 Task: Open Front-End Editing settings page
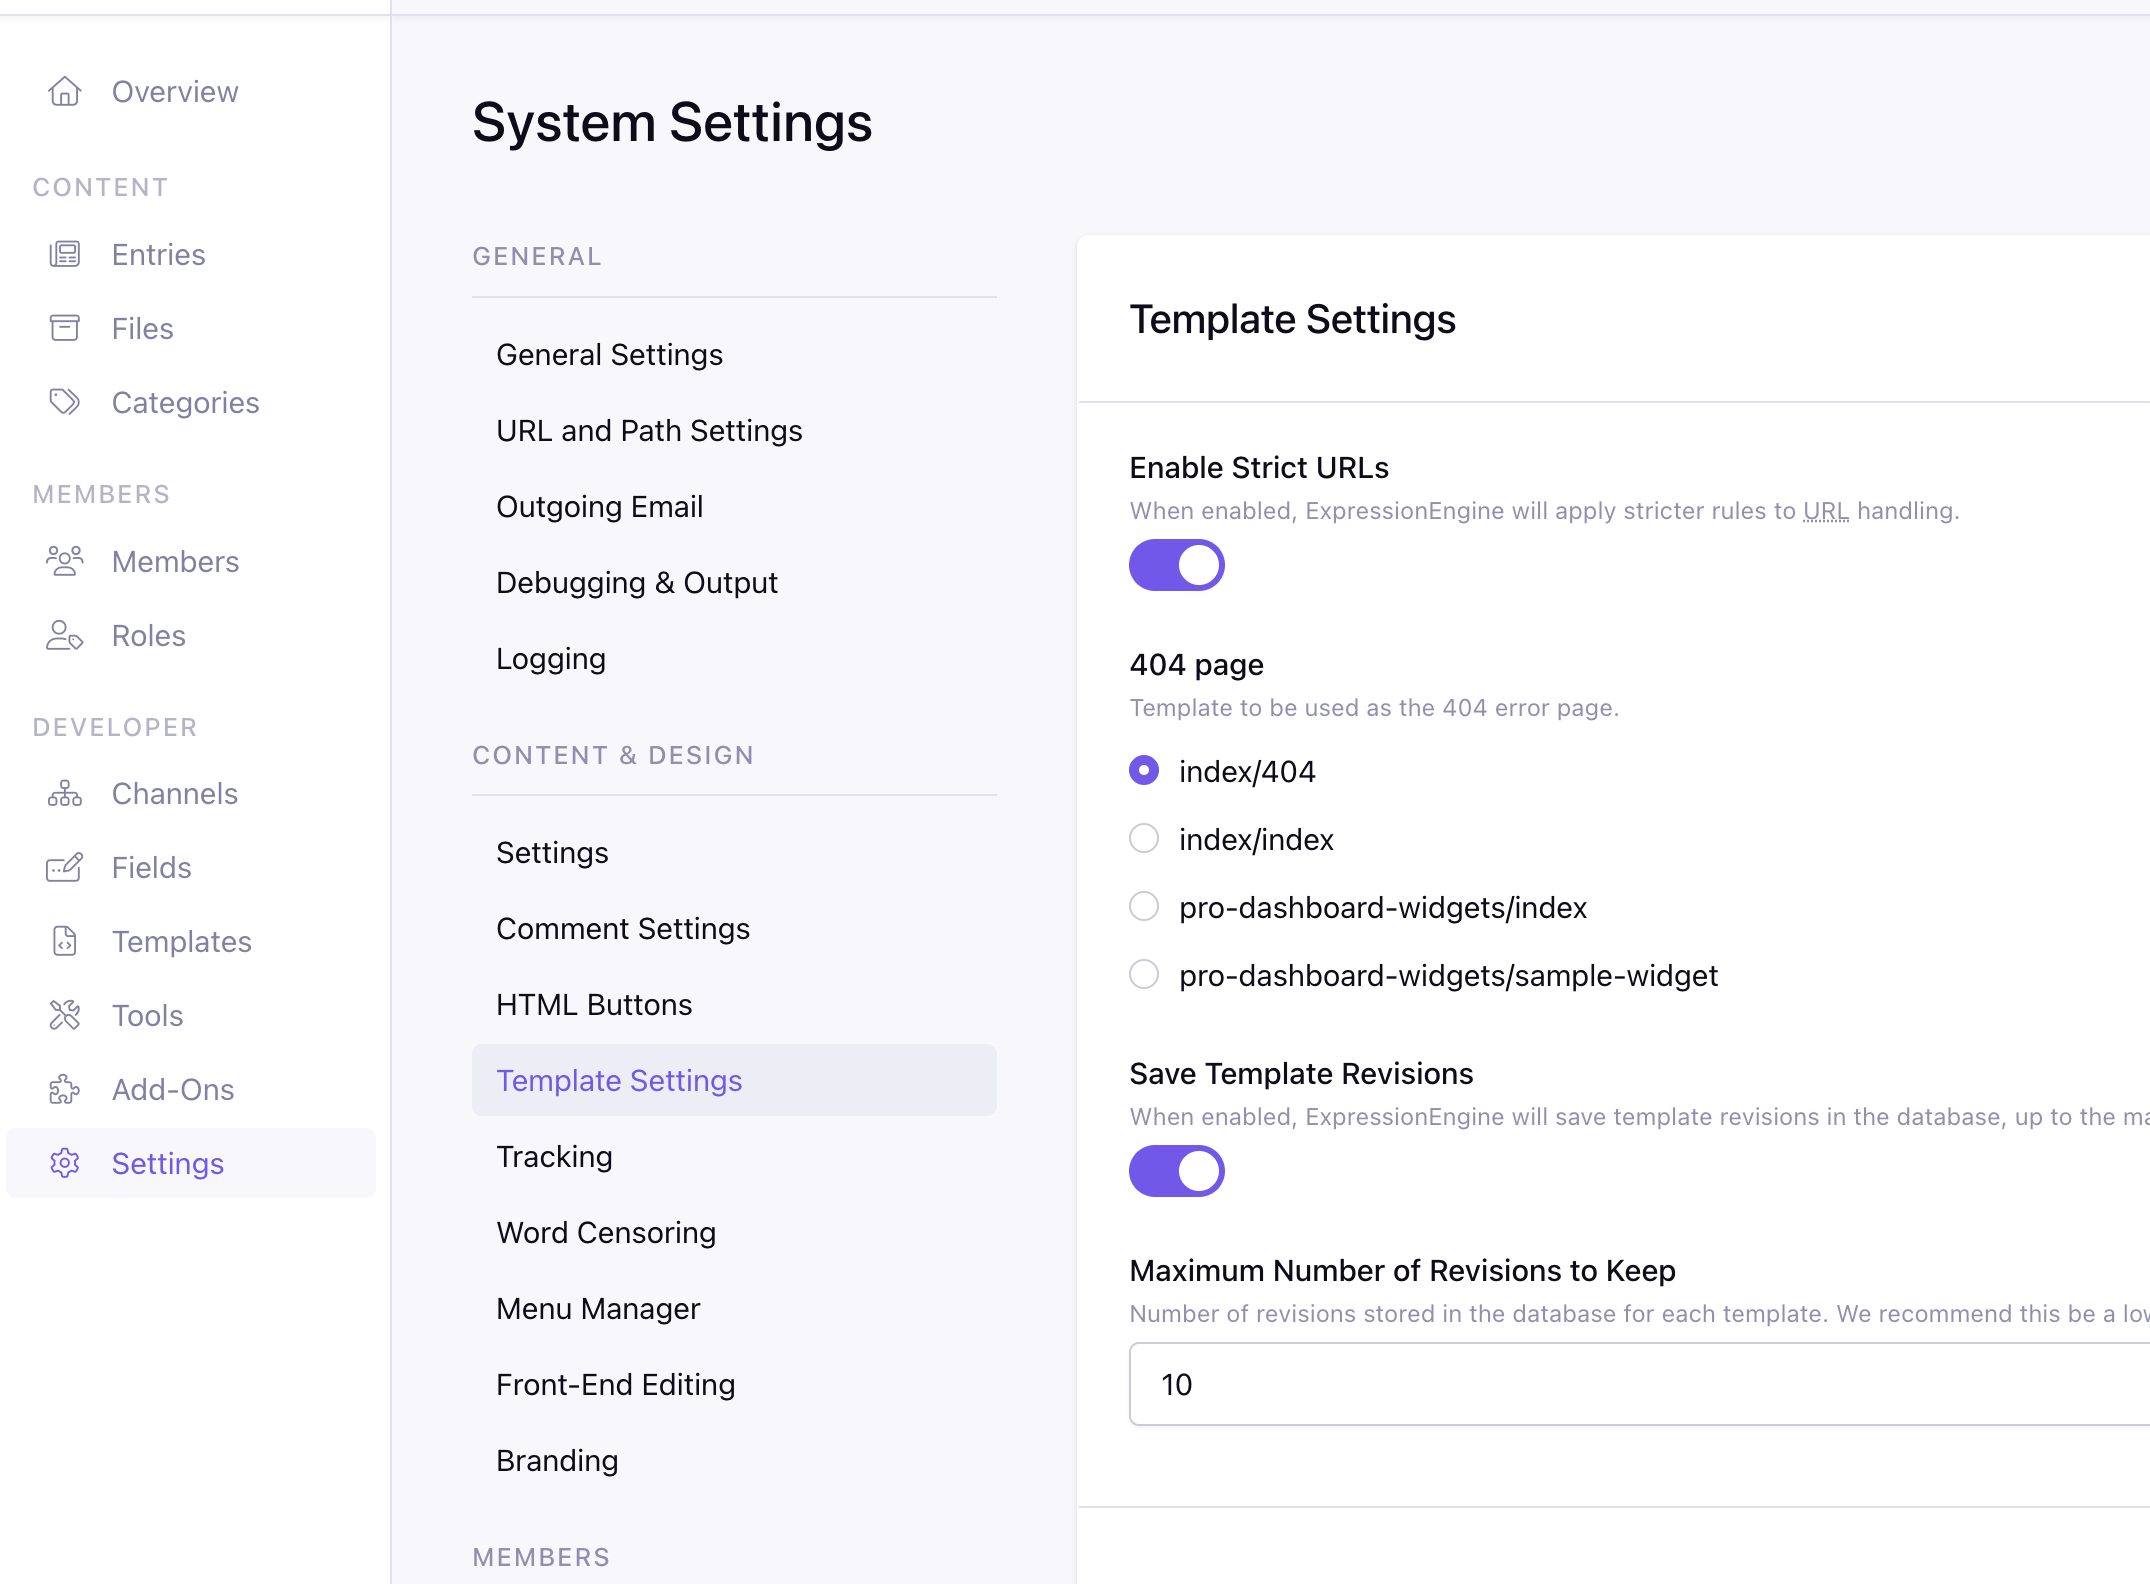[615, 1384]
